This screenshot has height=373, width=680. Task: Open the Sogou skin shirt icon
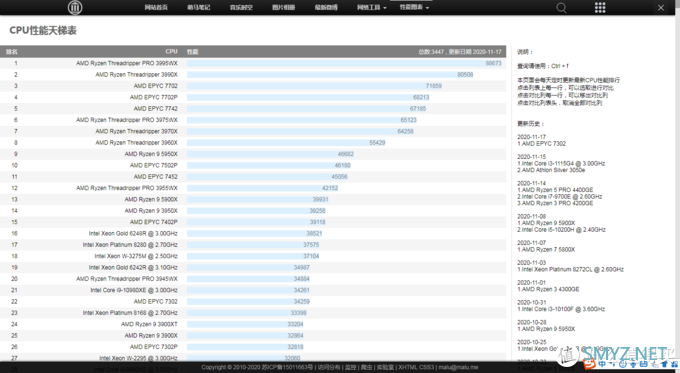pyautogui.click(x=664, y=364)
